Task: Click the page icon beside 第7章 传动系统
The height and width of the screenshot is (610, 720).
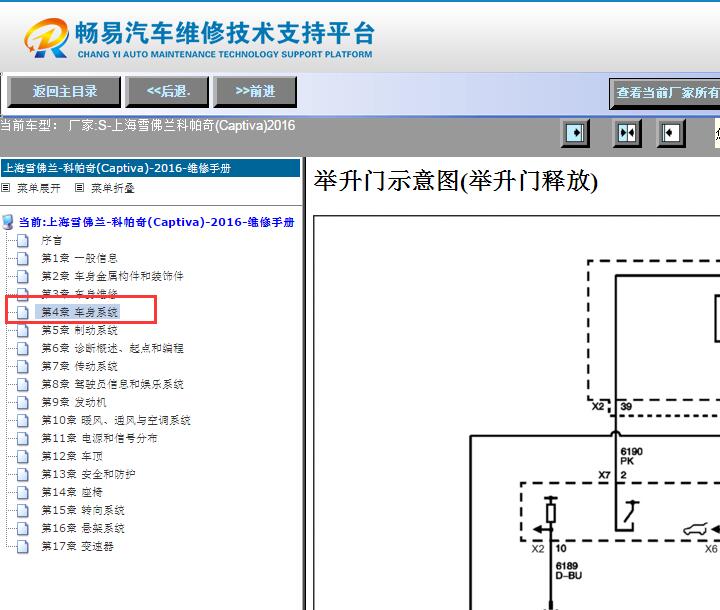Action: pyautogui.click(x=22, y=367)
